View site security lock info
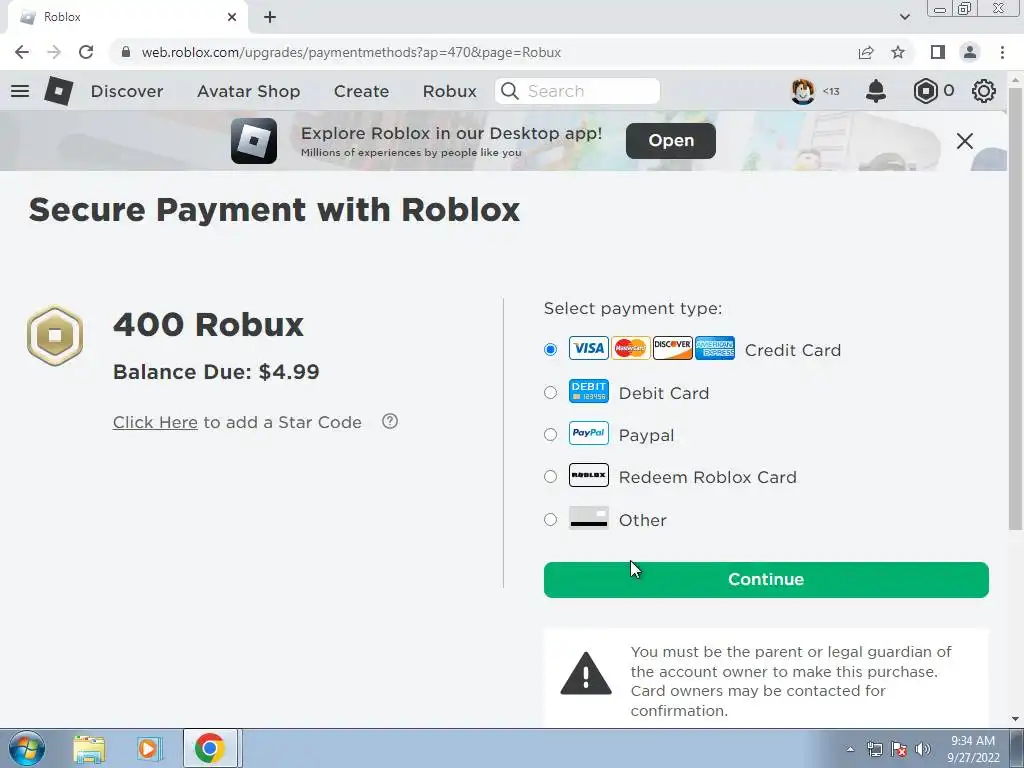 click(x=126, y=52)
